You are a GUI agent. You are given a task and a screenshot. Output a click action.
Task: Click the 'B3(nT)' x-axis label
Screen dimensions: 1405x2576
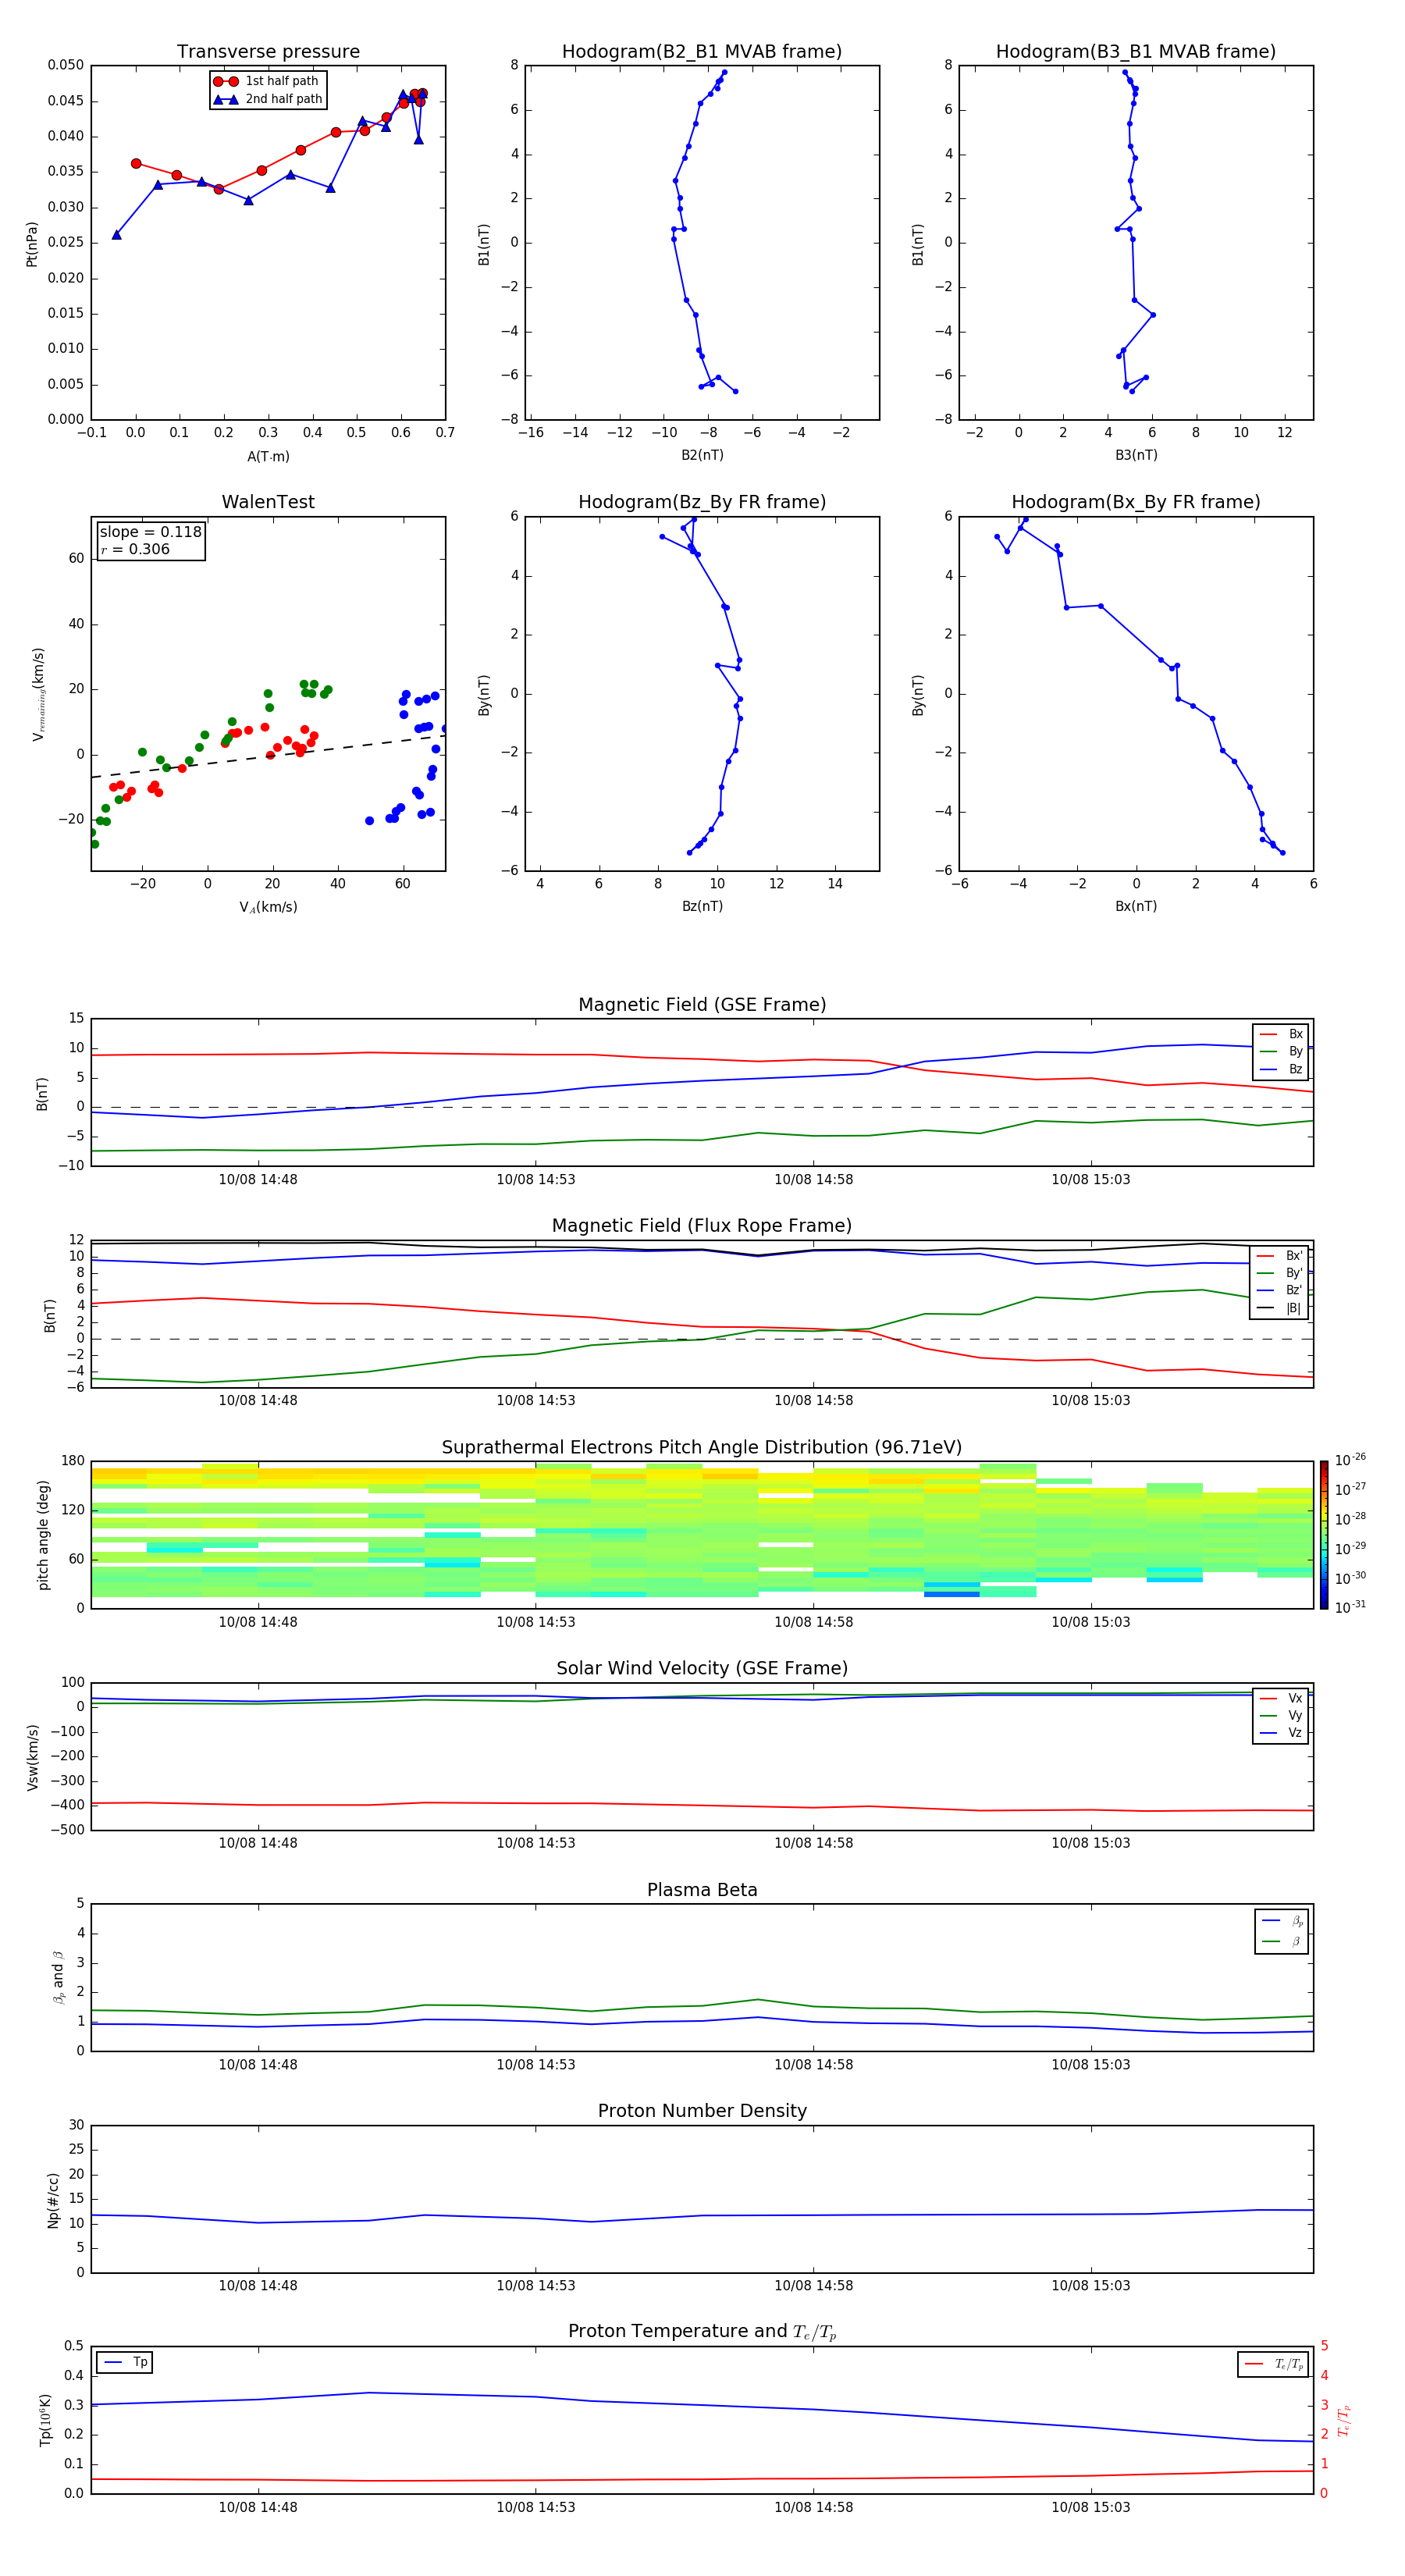(1136, 455)
